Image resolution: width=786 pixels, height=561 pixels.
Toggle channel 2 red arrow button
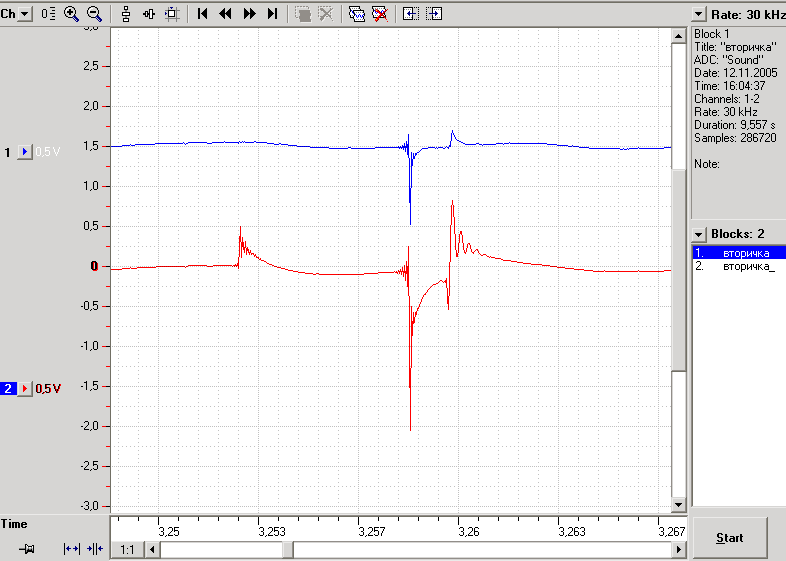click(25, 389)
